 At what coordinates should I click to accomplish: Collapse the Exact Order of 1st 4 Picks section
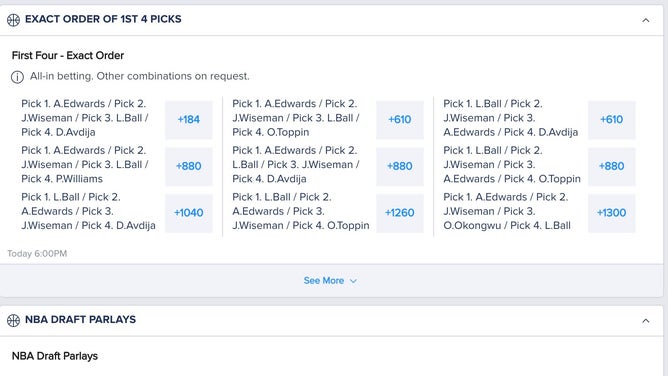(646, 20)
